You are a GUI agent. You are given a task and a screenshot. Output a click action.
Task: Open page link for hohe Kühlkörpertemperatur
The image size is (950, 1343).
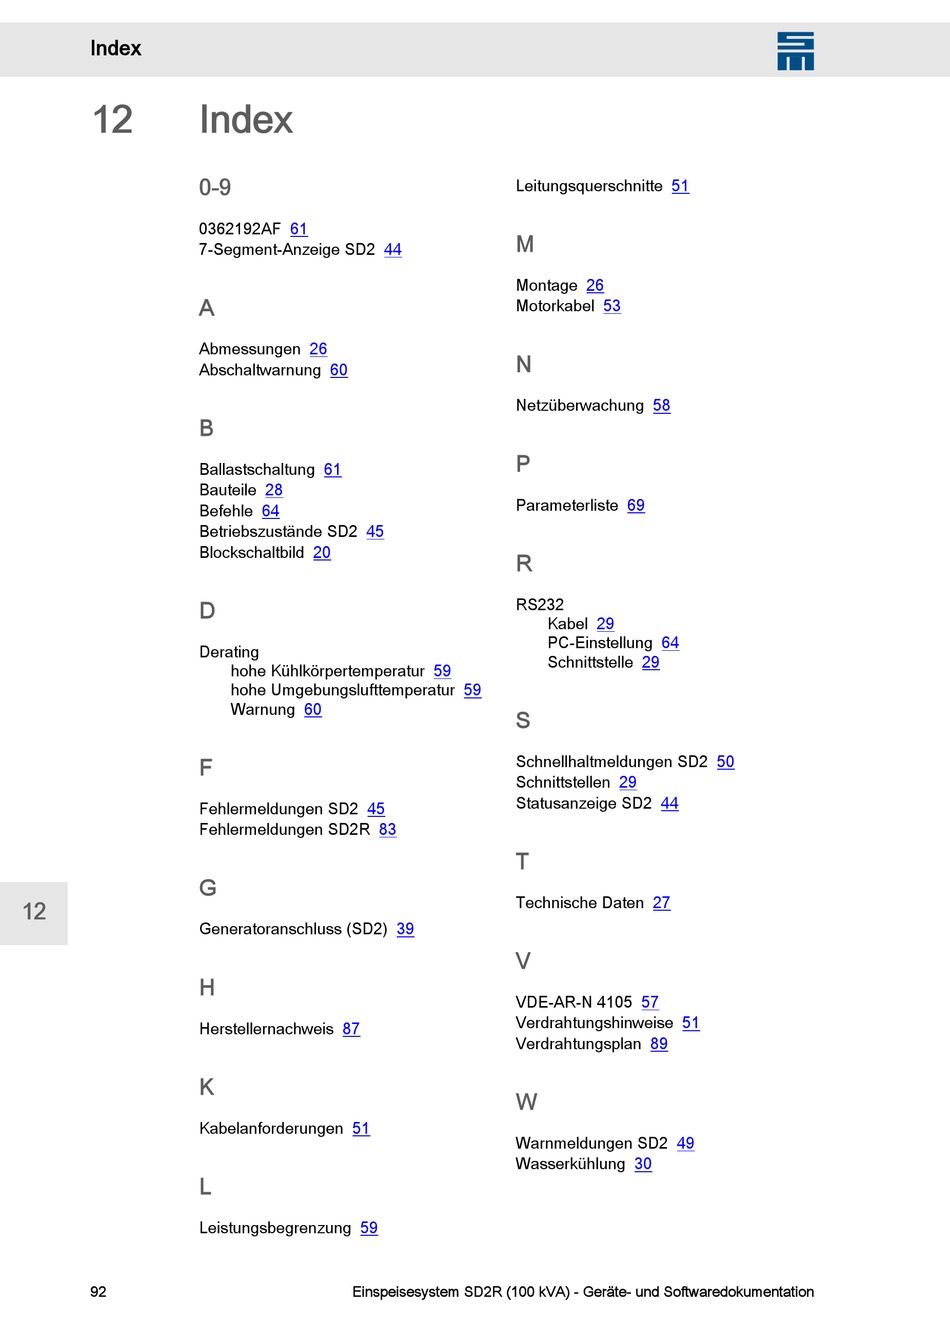pos(442,671)
